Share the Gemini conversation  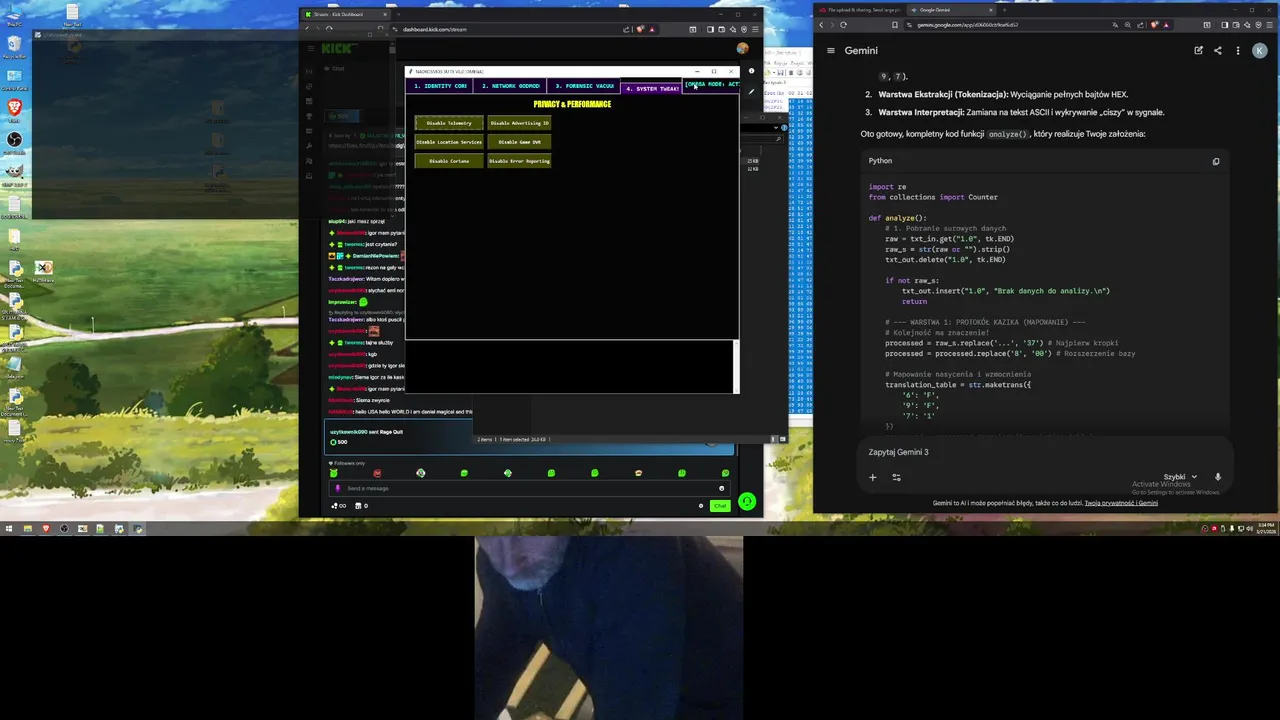(x=1217, y=50)
